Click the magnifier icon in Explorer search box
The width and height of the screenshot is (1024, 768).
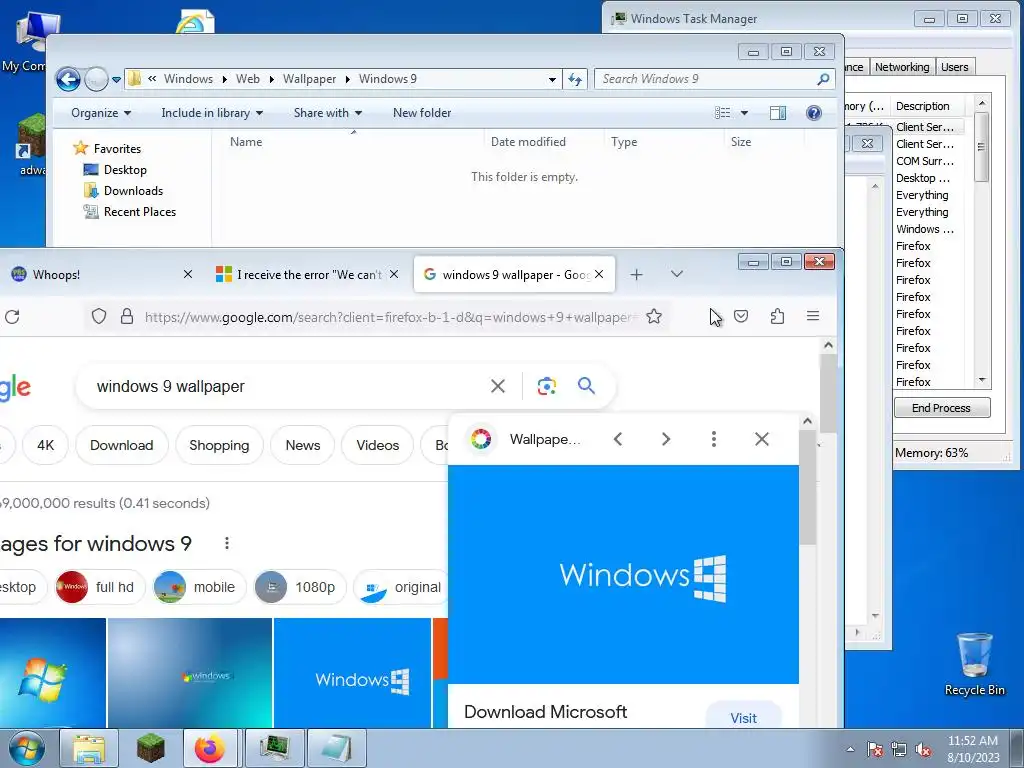click(823, 79)
